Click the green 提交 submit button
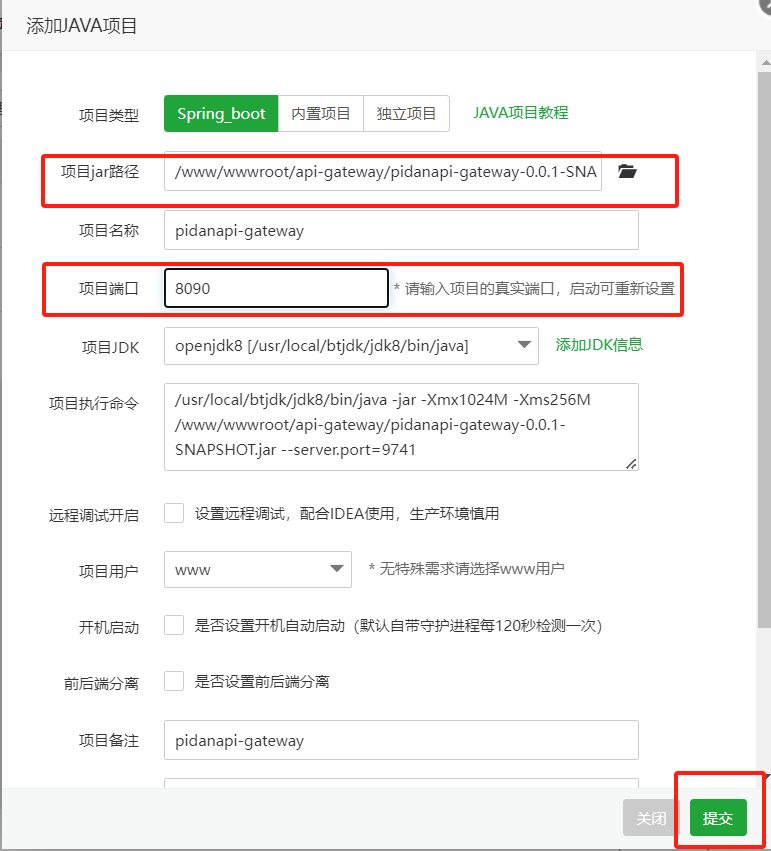771x851 pixels. point(717,818)
